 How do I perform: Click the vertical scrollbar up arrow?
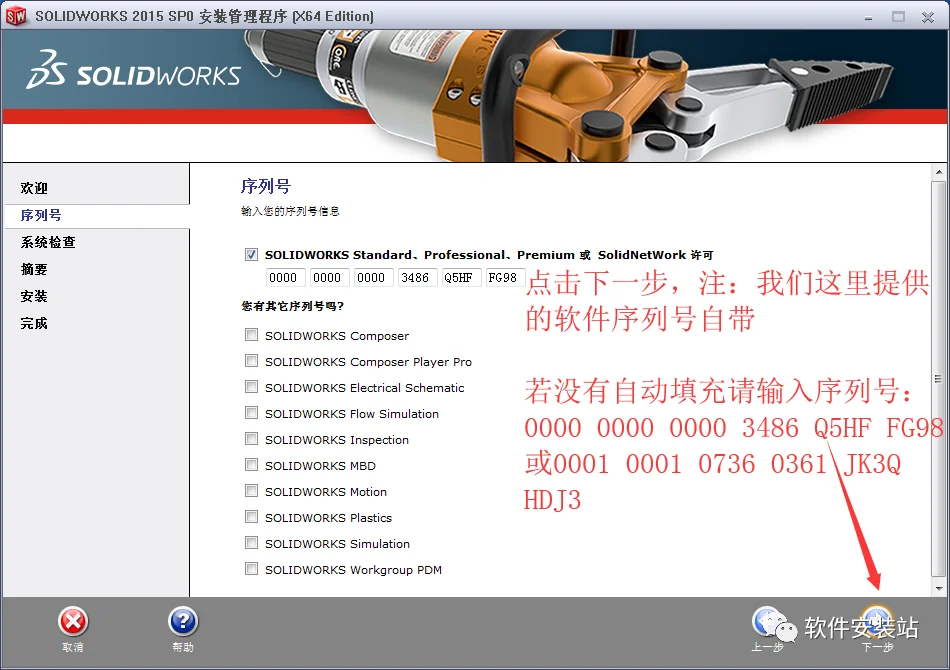[x=938, y=172]
